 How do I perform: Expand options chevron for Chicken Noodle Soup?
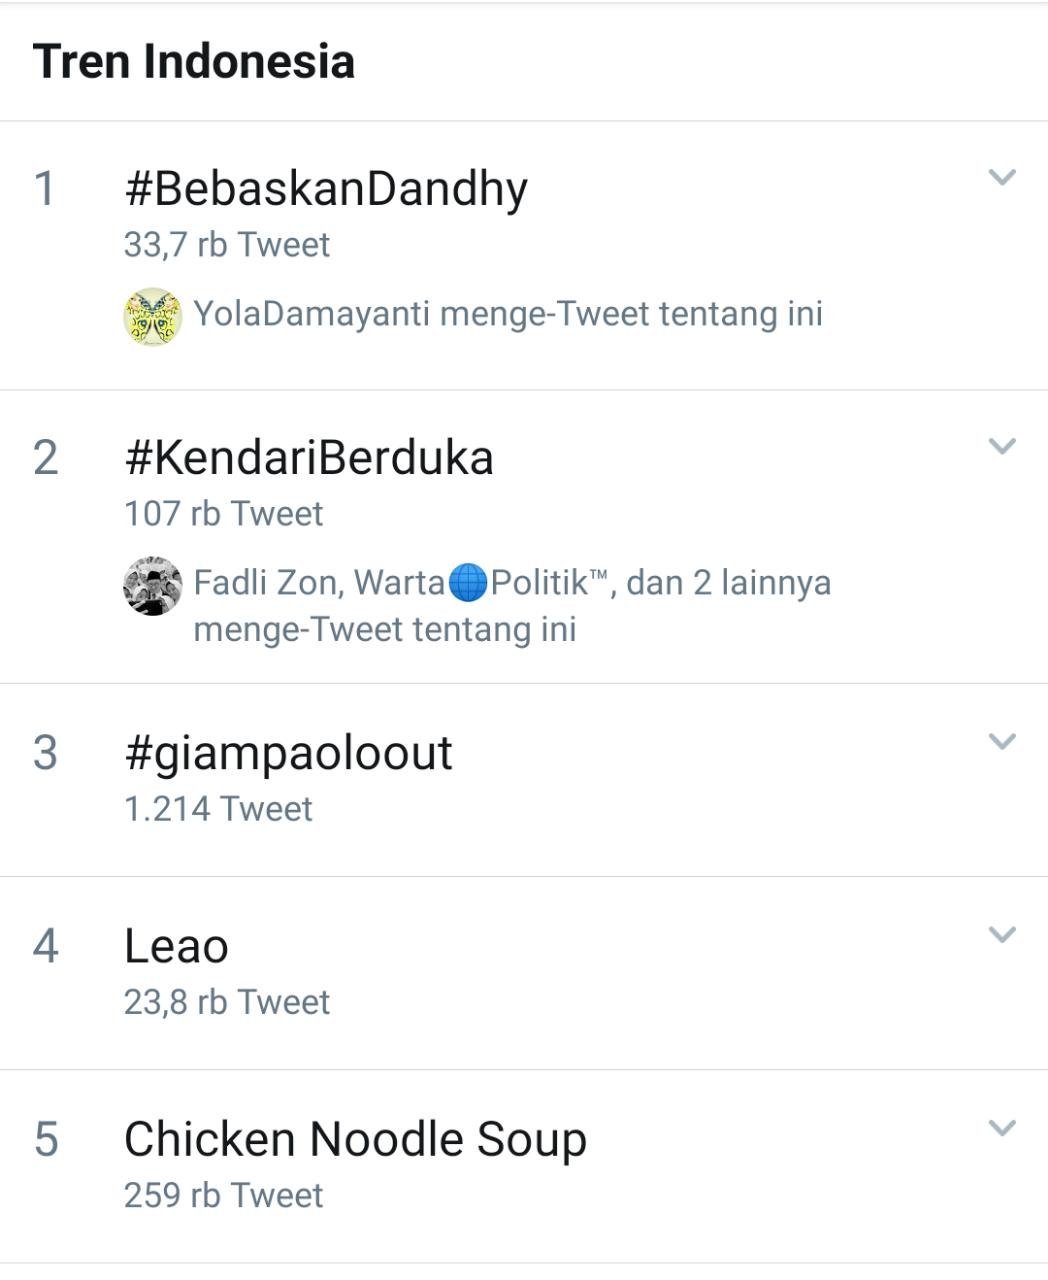coord(1001,1128)
